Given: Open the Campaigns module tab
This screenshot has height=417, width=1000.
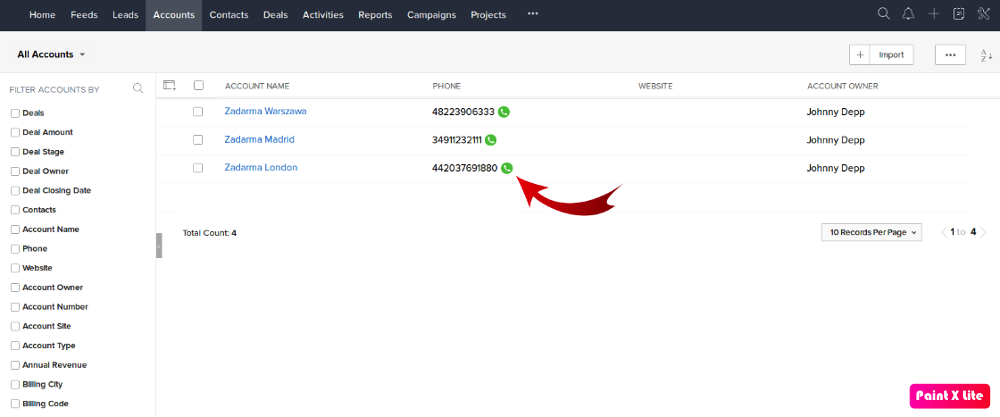Looking at the screenshot, I should [x=432, y=15].
